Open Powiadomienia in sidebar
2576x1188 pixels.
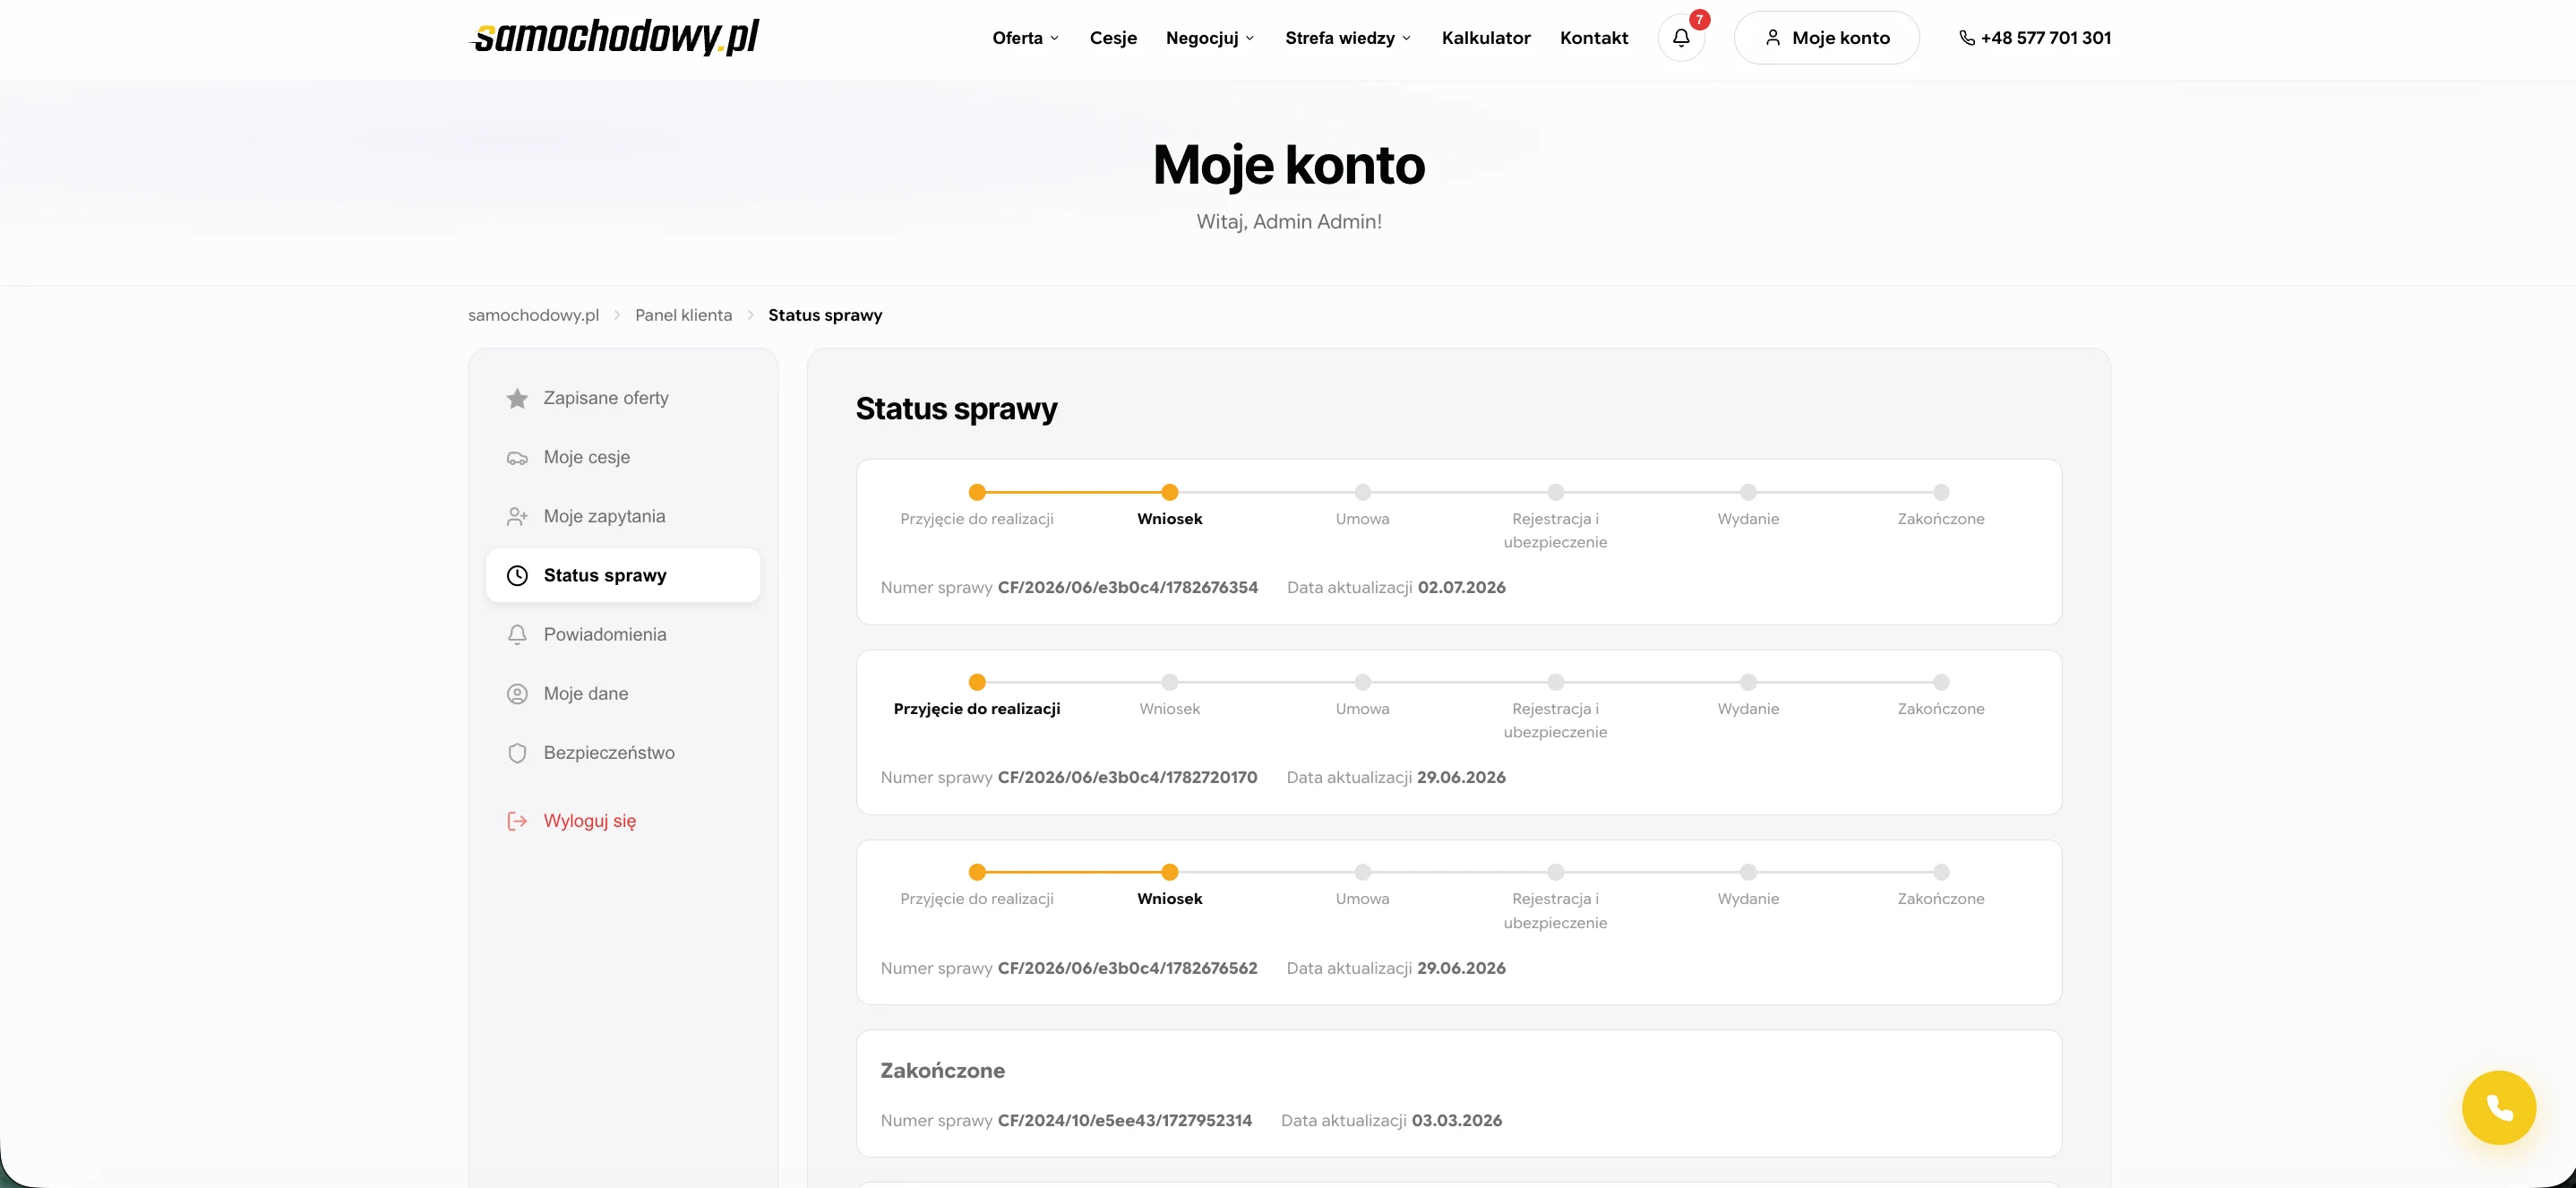click(623, 634)
